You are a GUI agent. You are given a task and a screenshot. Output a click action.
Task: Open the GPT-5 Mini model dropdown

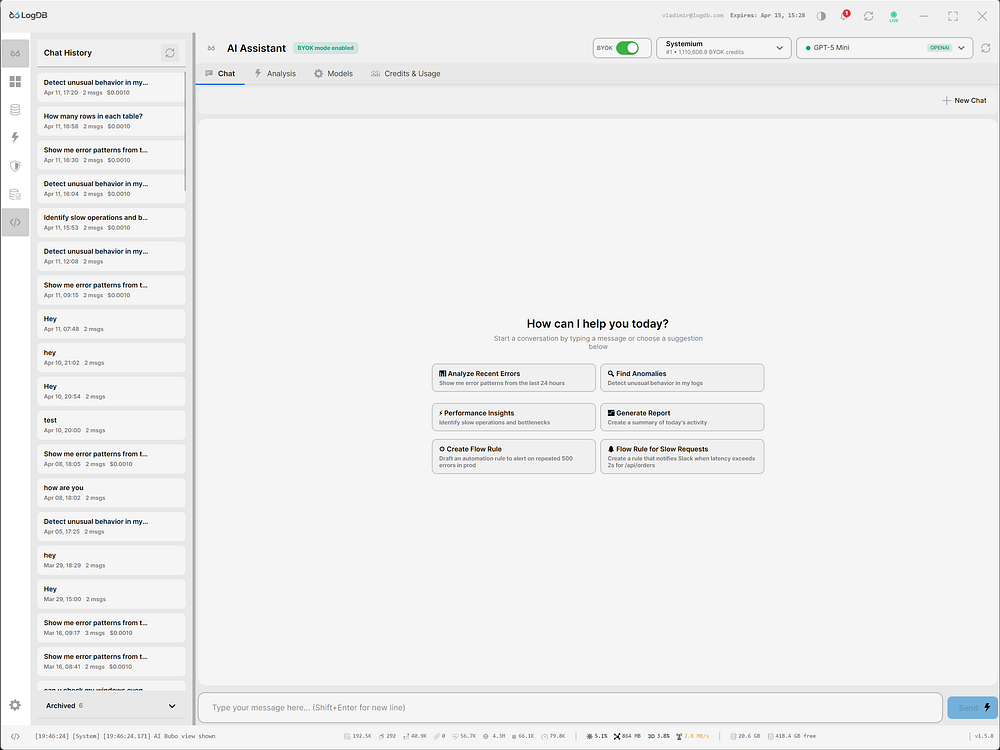point(884,48)
